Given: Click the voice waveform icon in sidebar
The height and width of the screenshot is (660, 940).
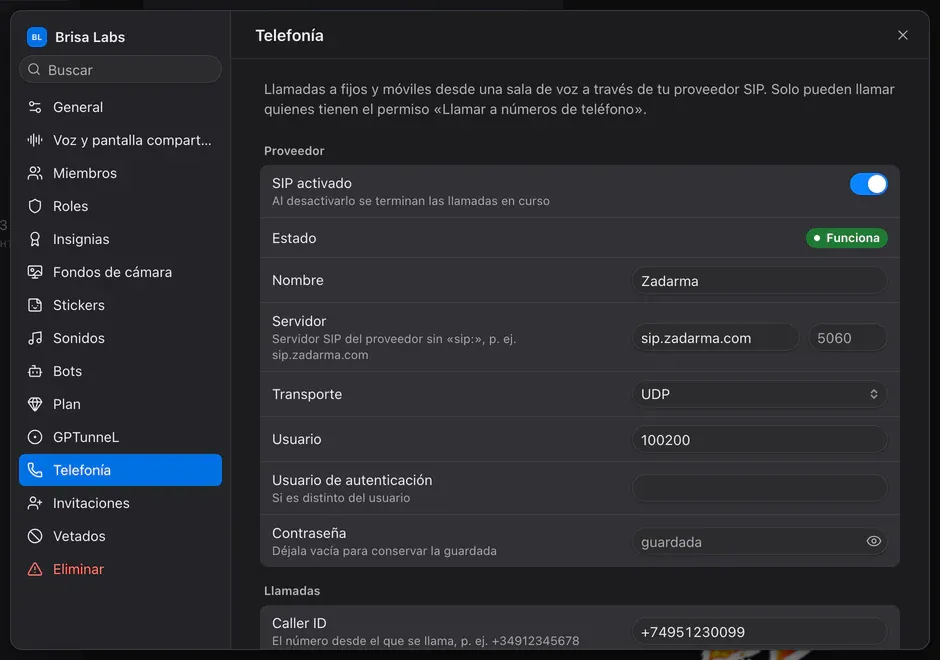Looking at the screenshot, I should (35, 140).
